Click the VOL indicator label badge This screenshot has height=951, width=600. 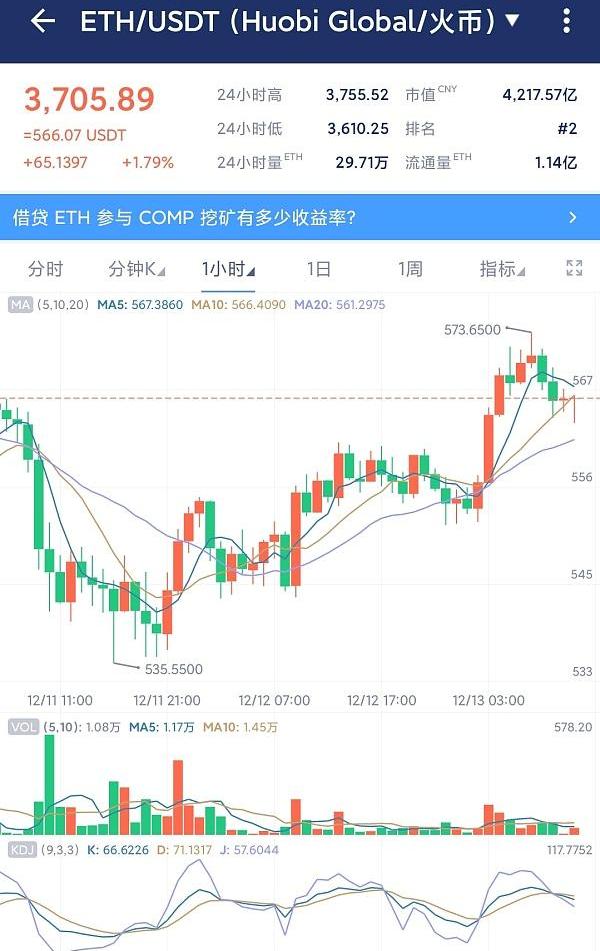(x=21, y=727)
